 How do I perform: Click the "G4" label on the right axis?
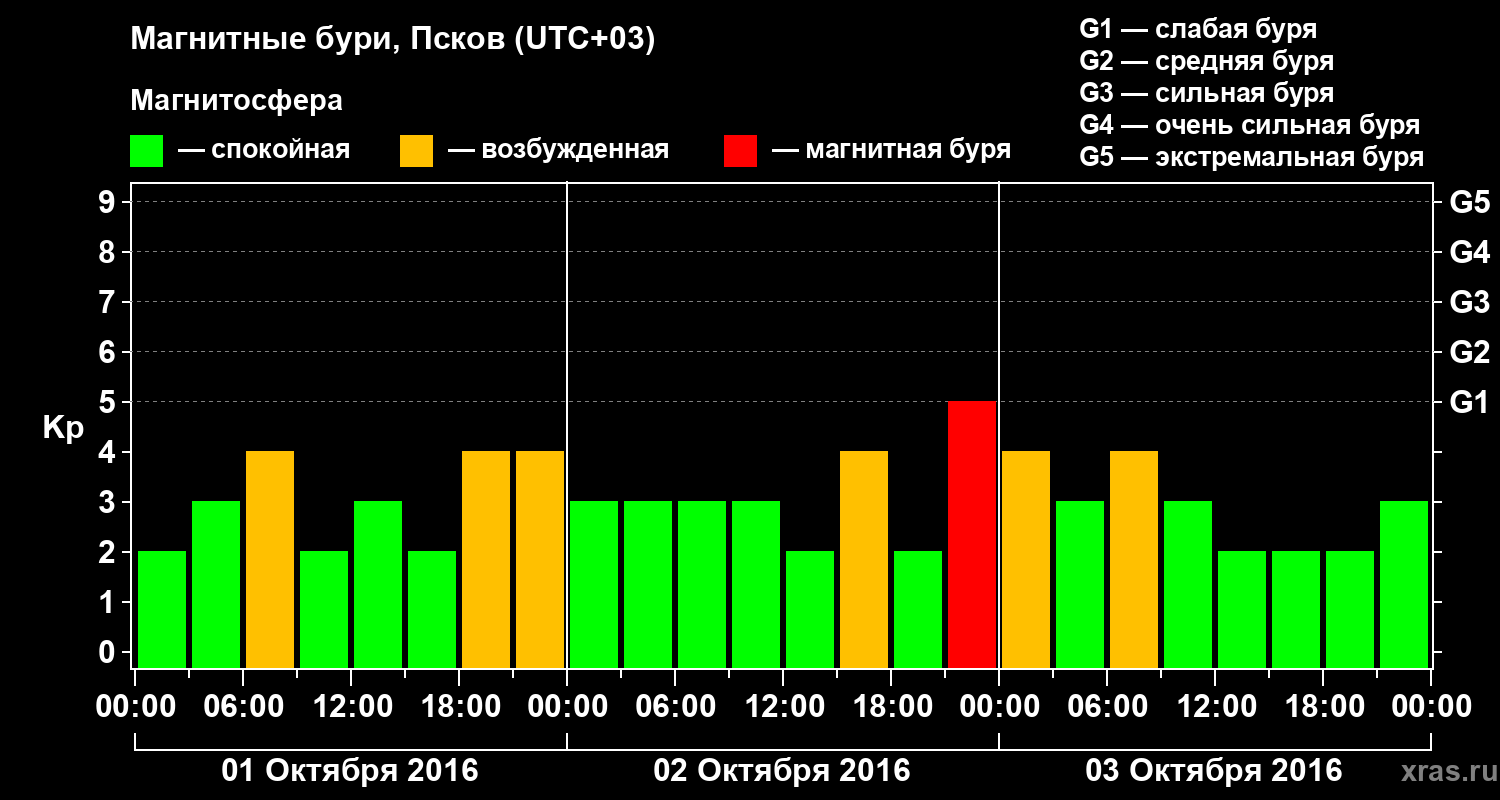point(1469,252)
